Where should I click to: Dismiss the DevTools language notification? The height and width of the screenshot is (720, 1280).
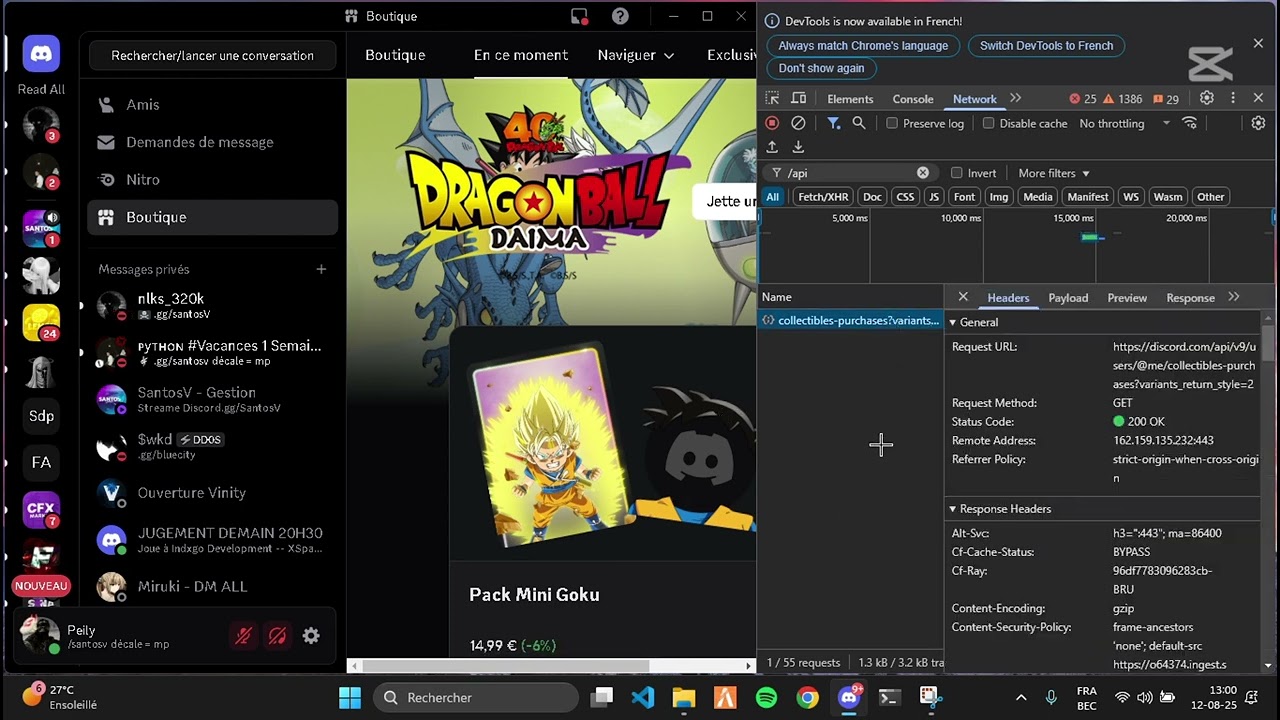(x=1258, y=44)
